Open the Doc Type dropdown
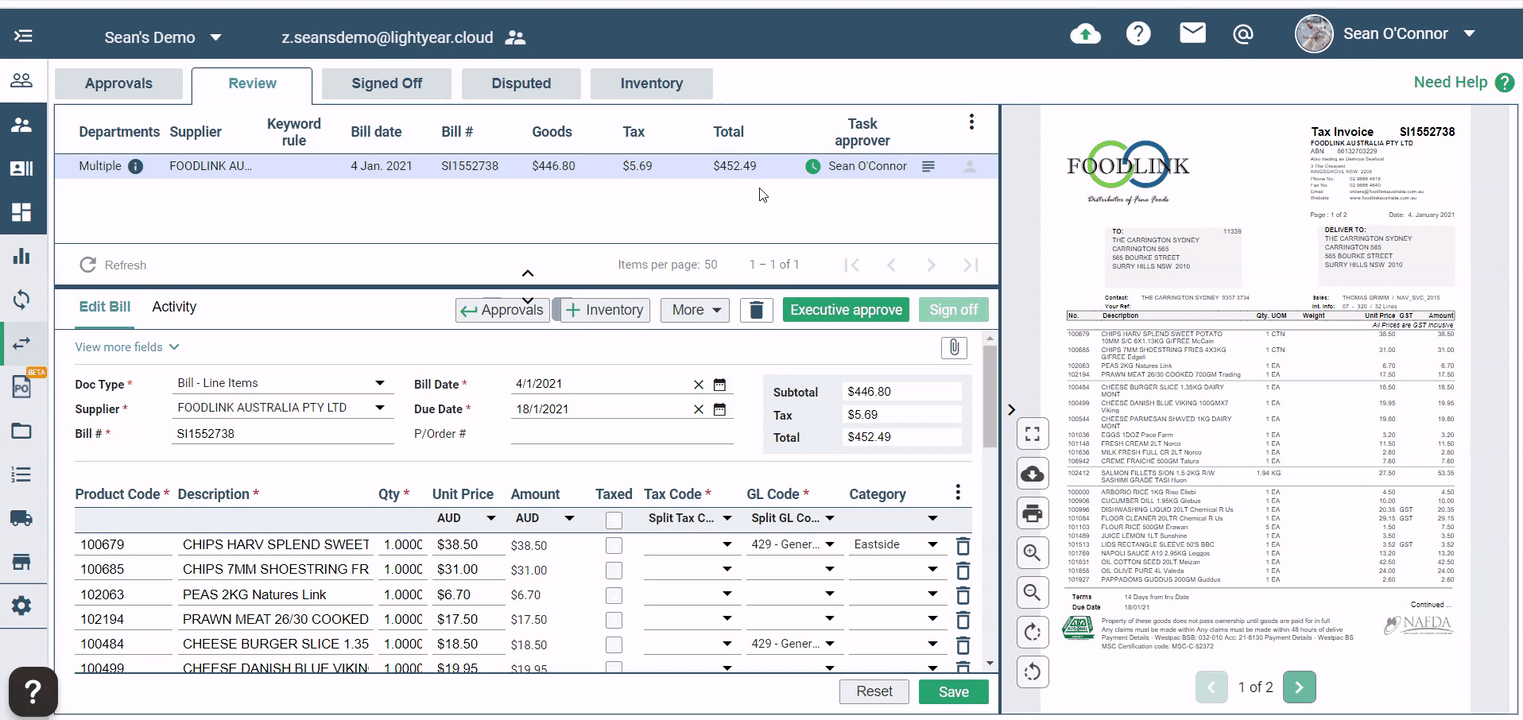This screenshot has width=1523, height=720. pos(280,383)
